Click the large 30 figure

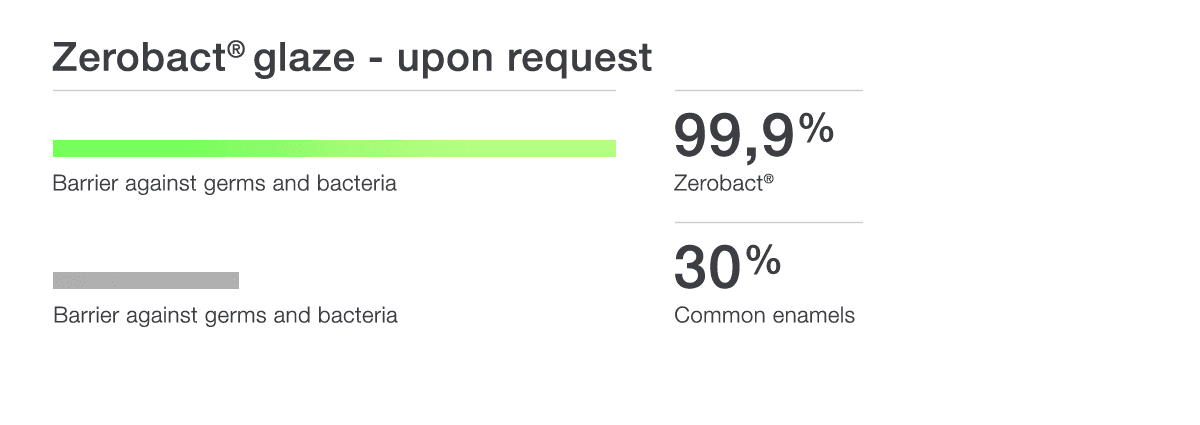pyautogui.click(x=707, y=267)
